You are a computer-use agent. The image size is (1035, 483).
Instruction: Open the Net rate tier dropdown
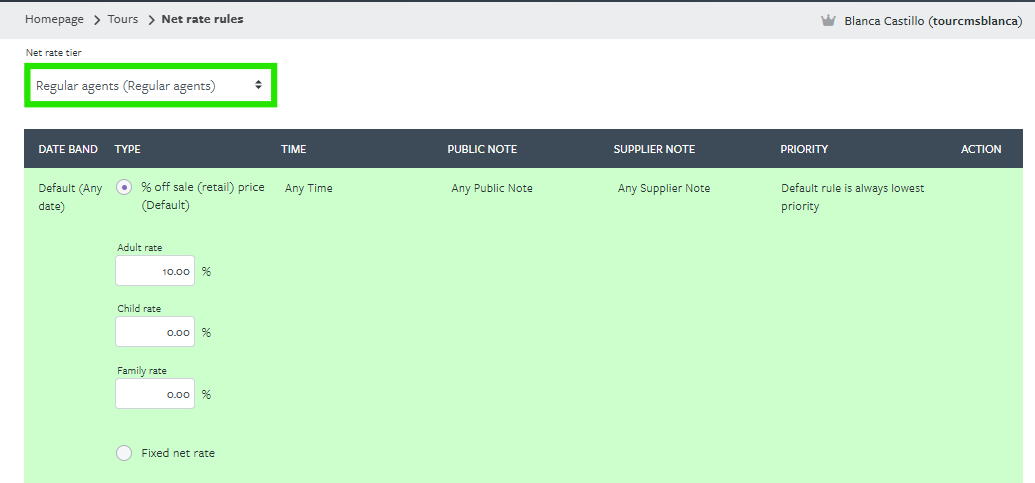point(150,85)
